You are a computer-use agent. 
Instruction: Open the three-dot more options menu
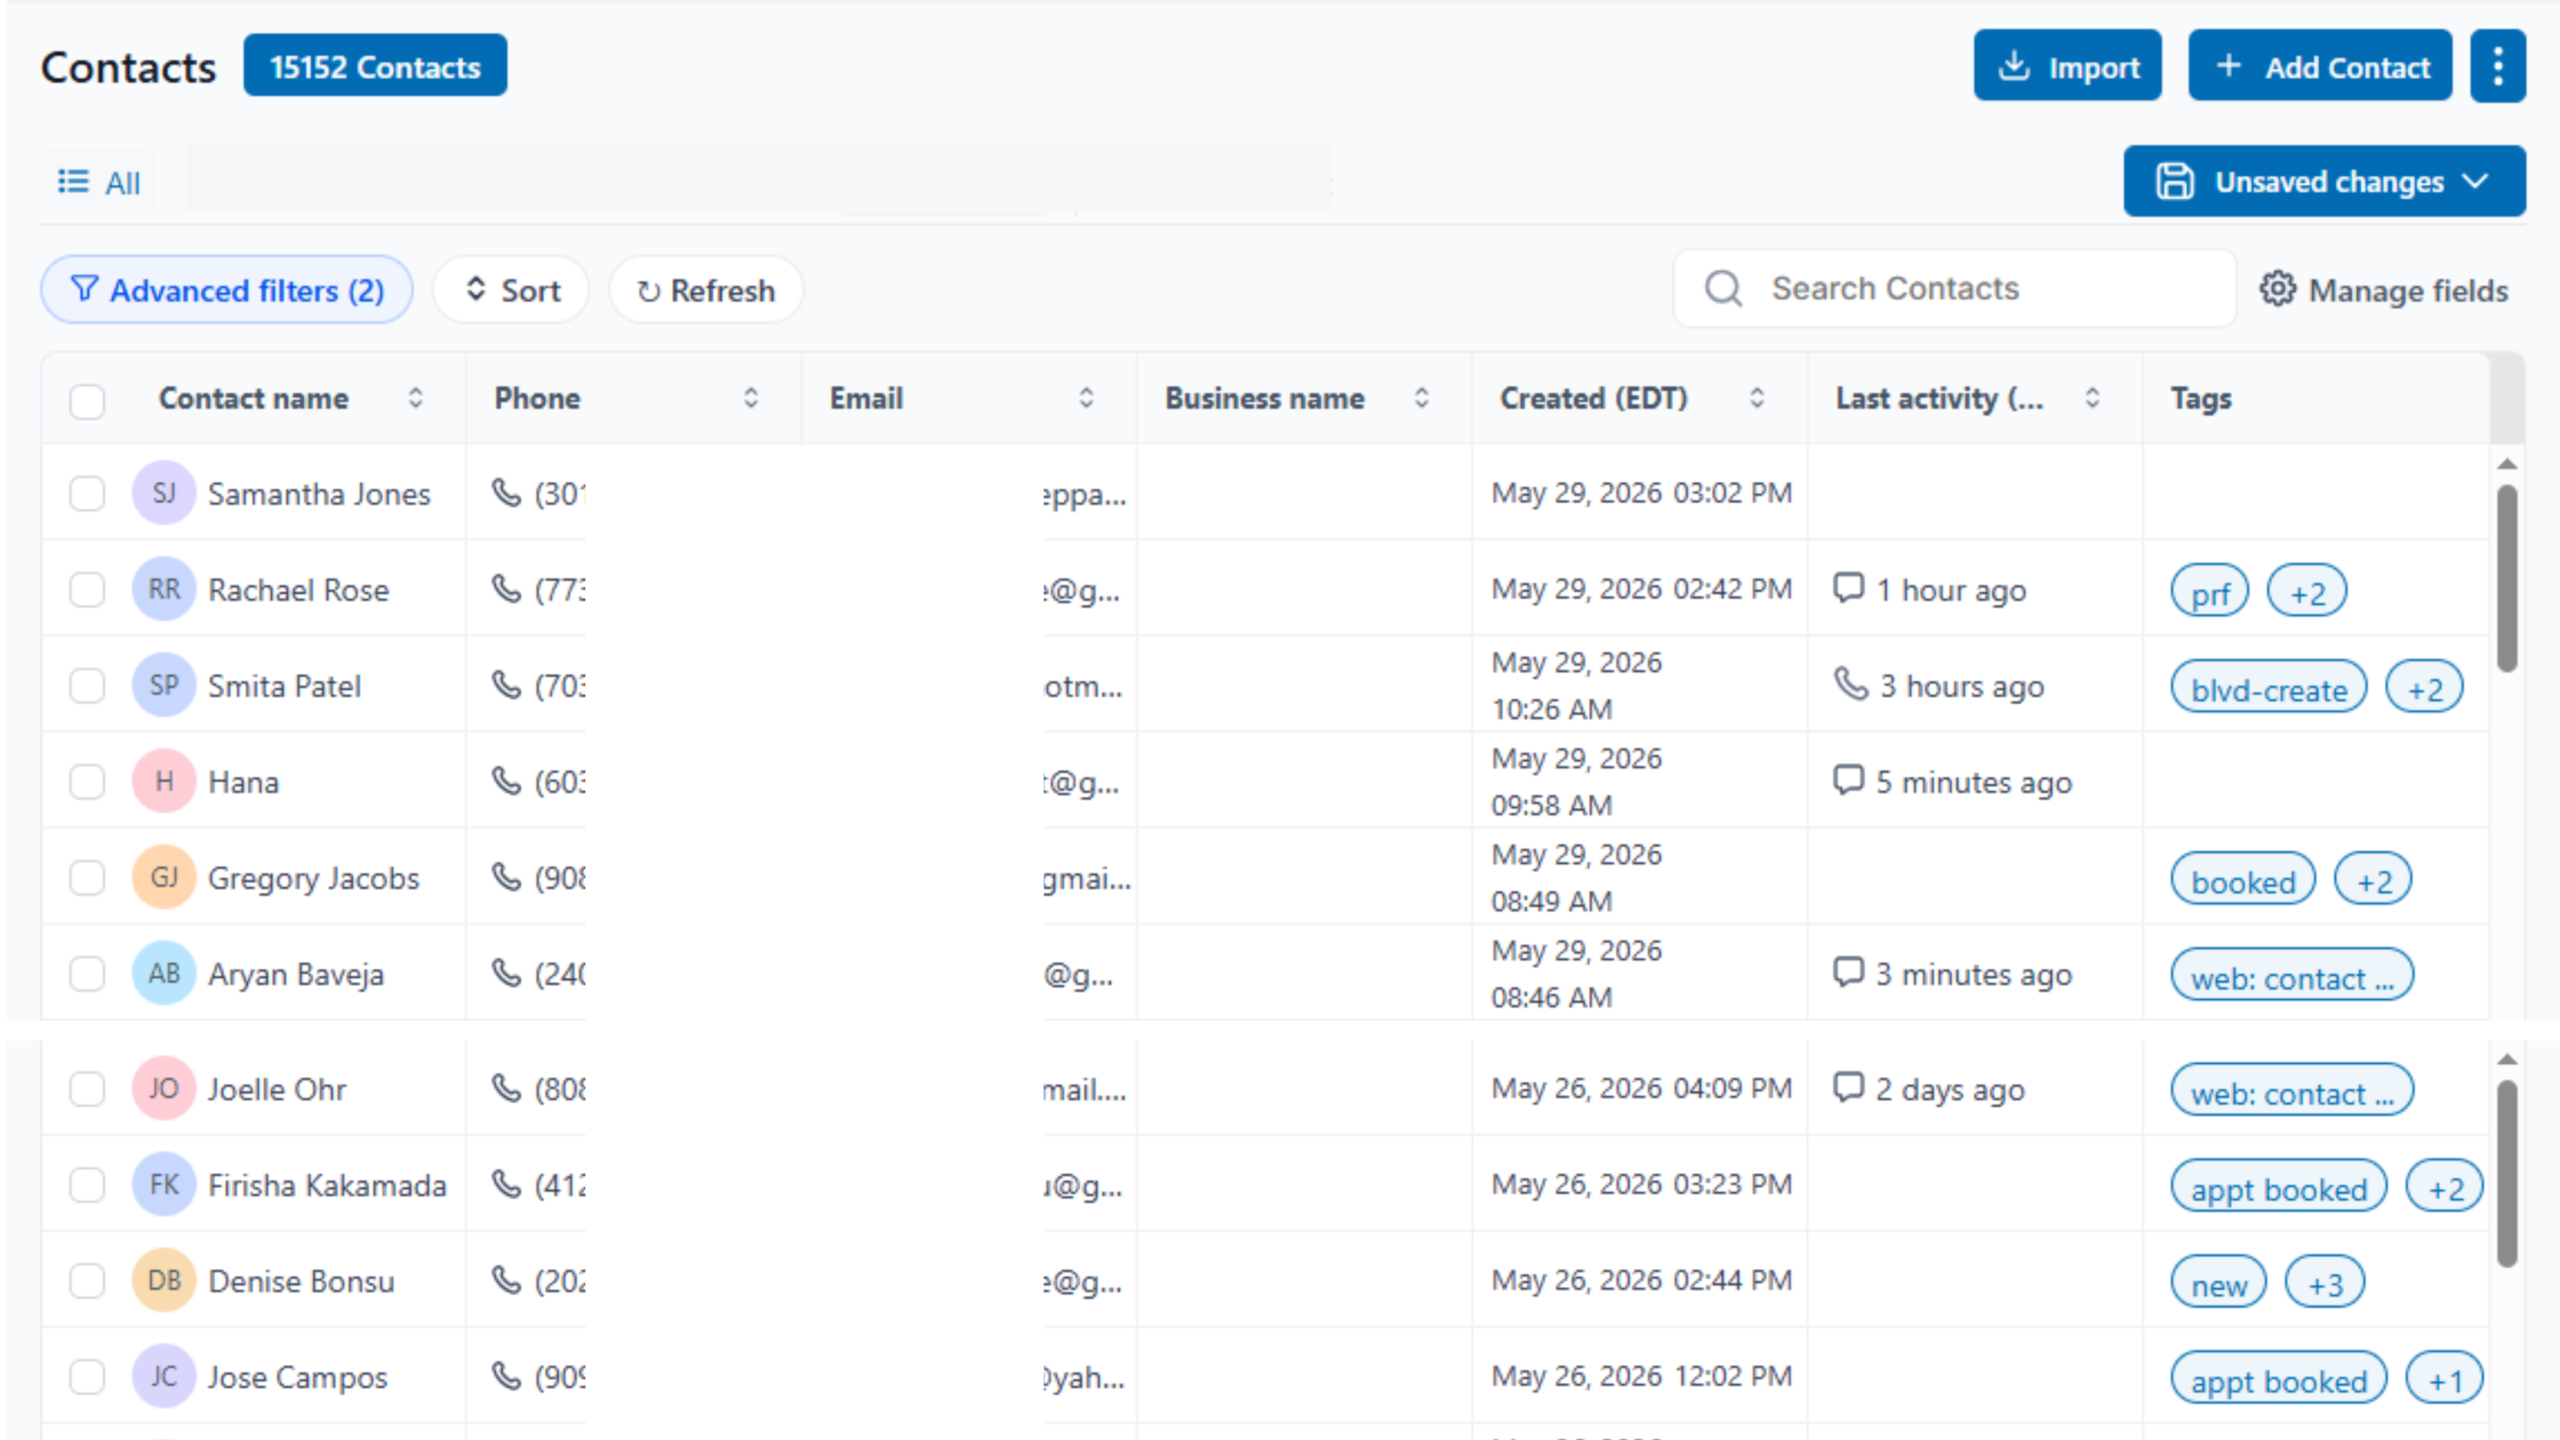2497,66
